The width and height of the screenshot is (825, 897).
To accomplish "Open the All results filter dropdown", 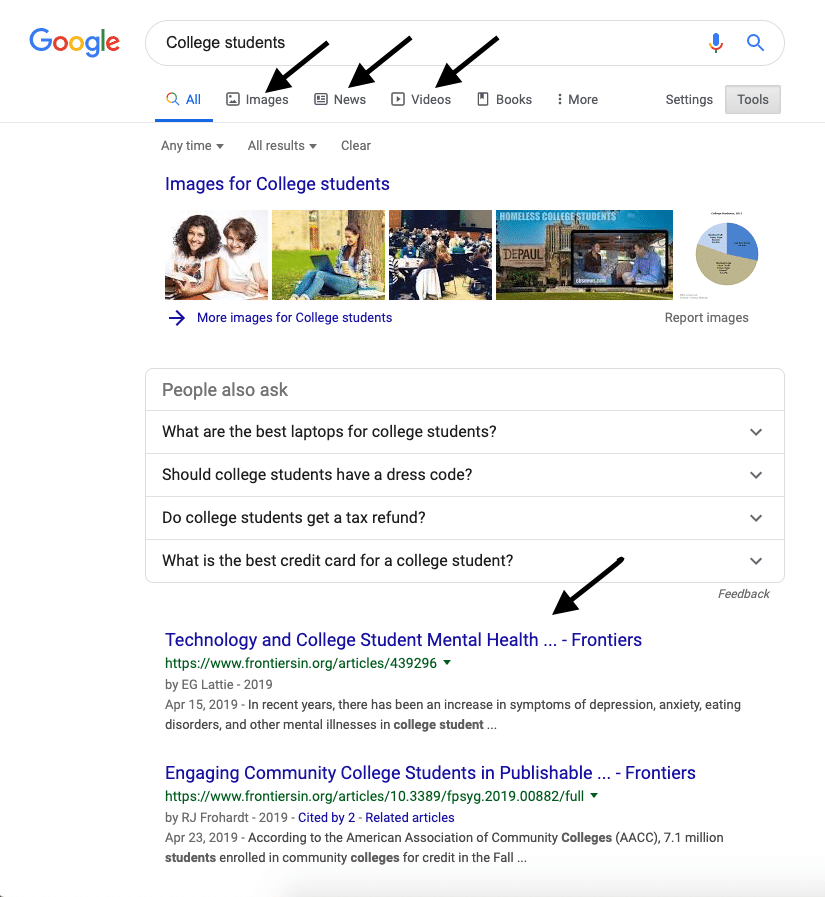I will (x=282, y=146).
